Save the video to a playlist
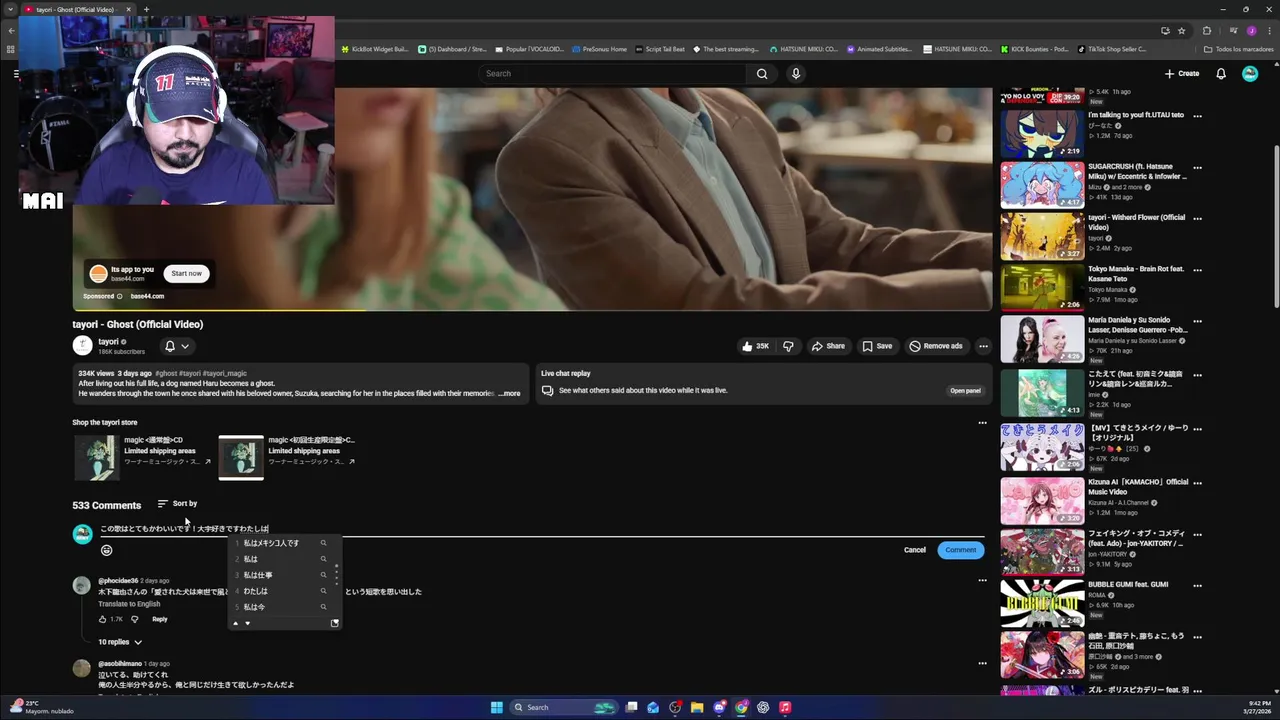This screenshot has width=1280, height=720. click(x=877, y=346)
